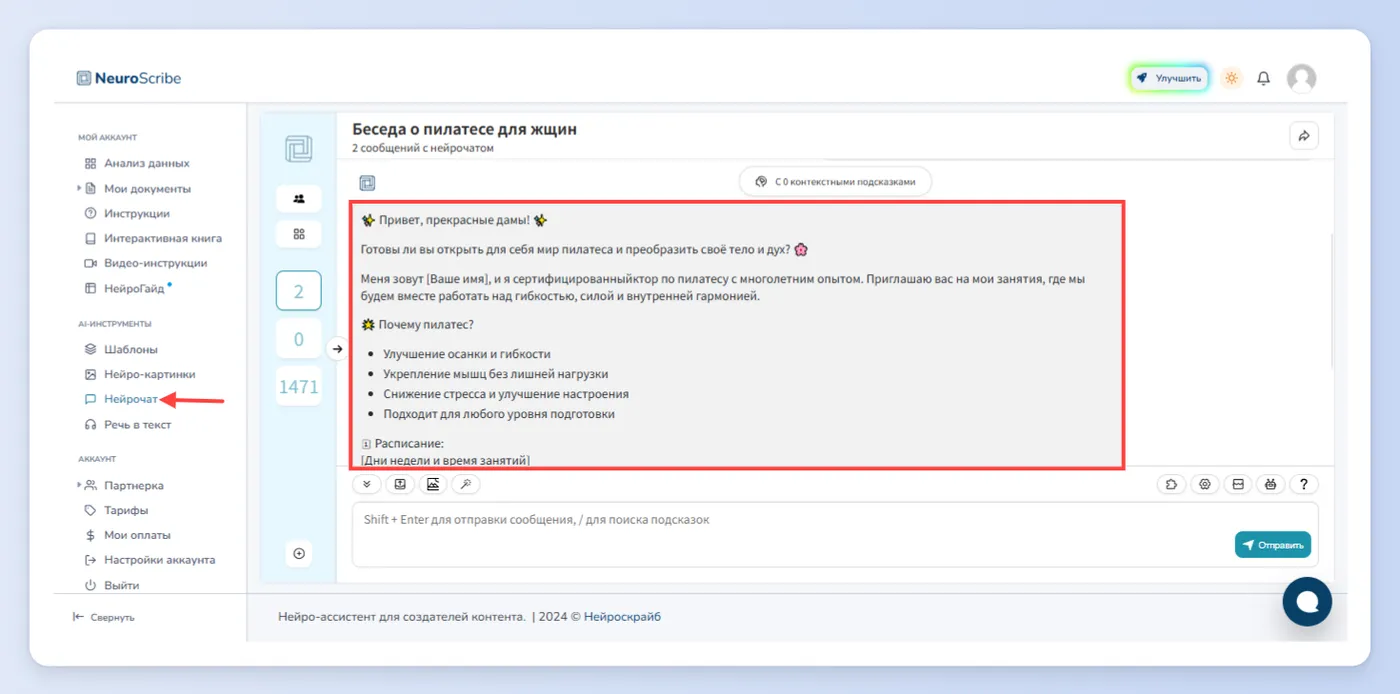Open the Нейроскрайб footer link

(x=622, y=617)
